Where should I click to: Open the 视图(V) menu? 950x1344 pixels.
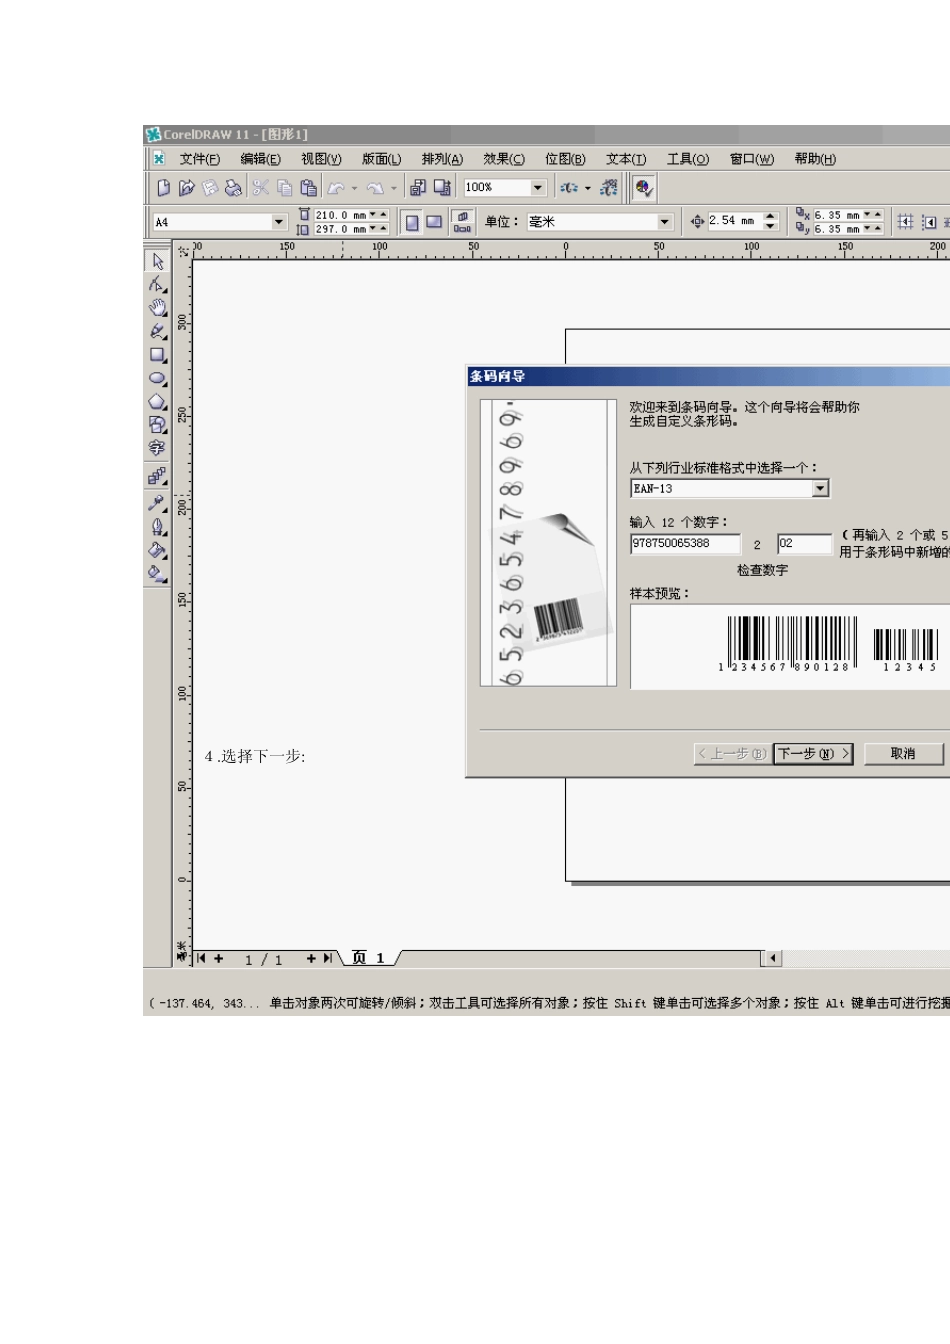tap(321, 159)
